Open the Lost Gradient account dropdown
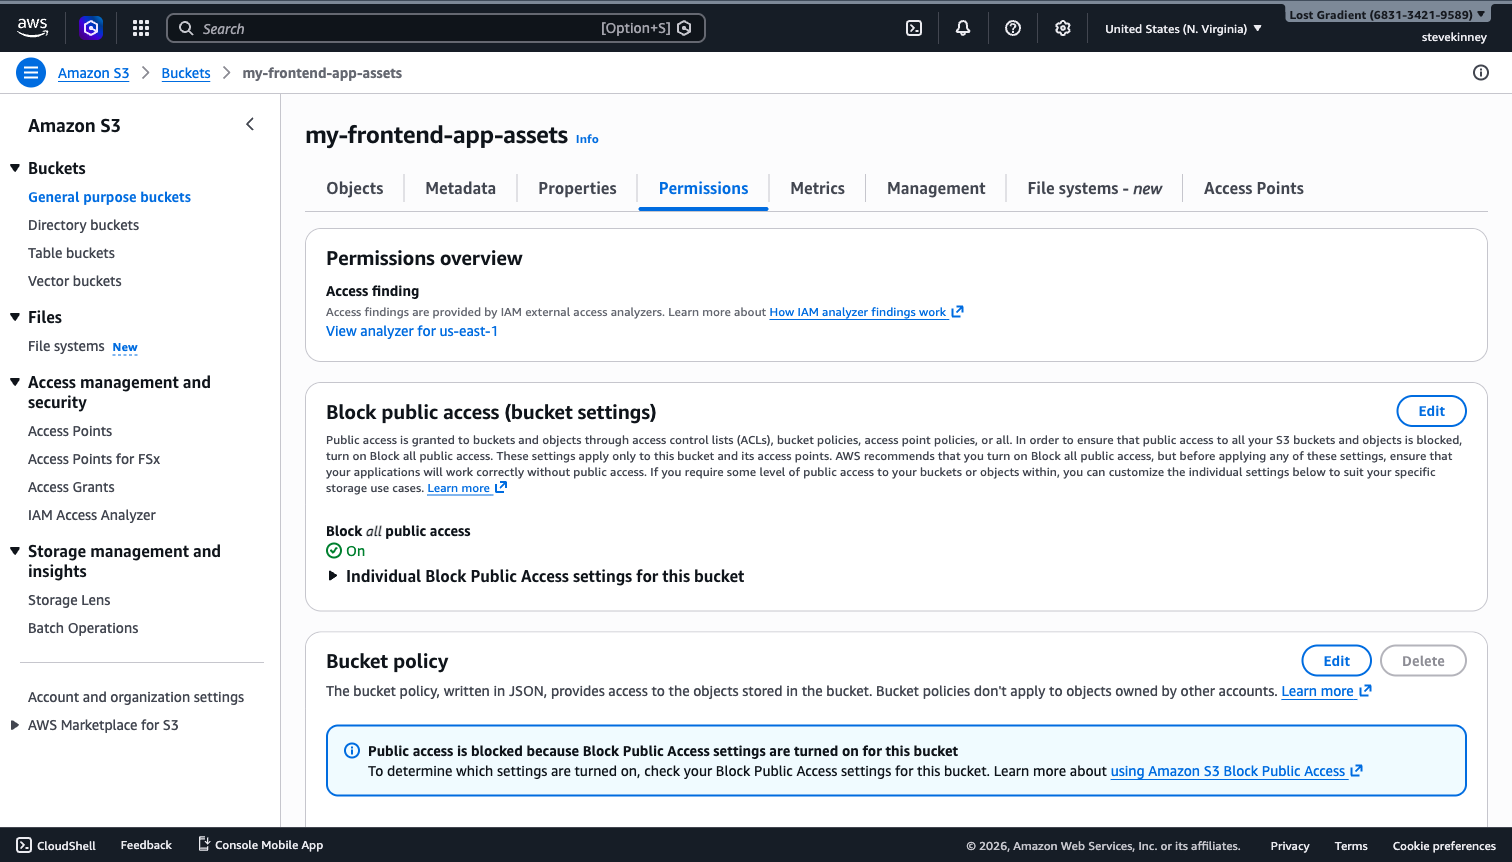The height and width of the screenshot is (862, 1512). pyautogui.click(x=1387, y=14)
